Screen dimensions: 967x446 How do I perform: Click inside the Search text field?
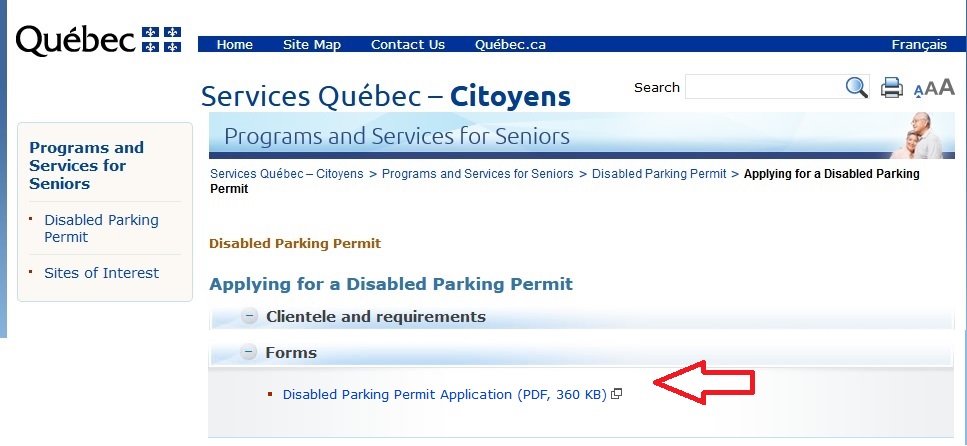click(x=763, y=88)
